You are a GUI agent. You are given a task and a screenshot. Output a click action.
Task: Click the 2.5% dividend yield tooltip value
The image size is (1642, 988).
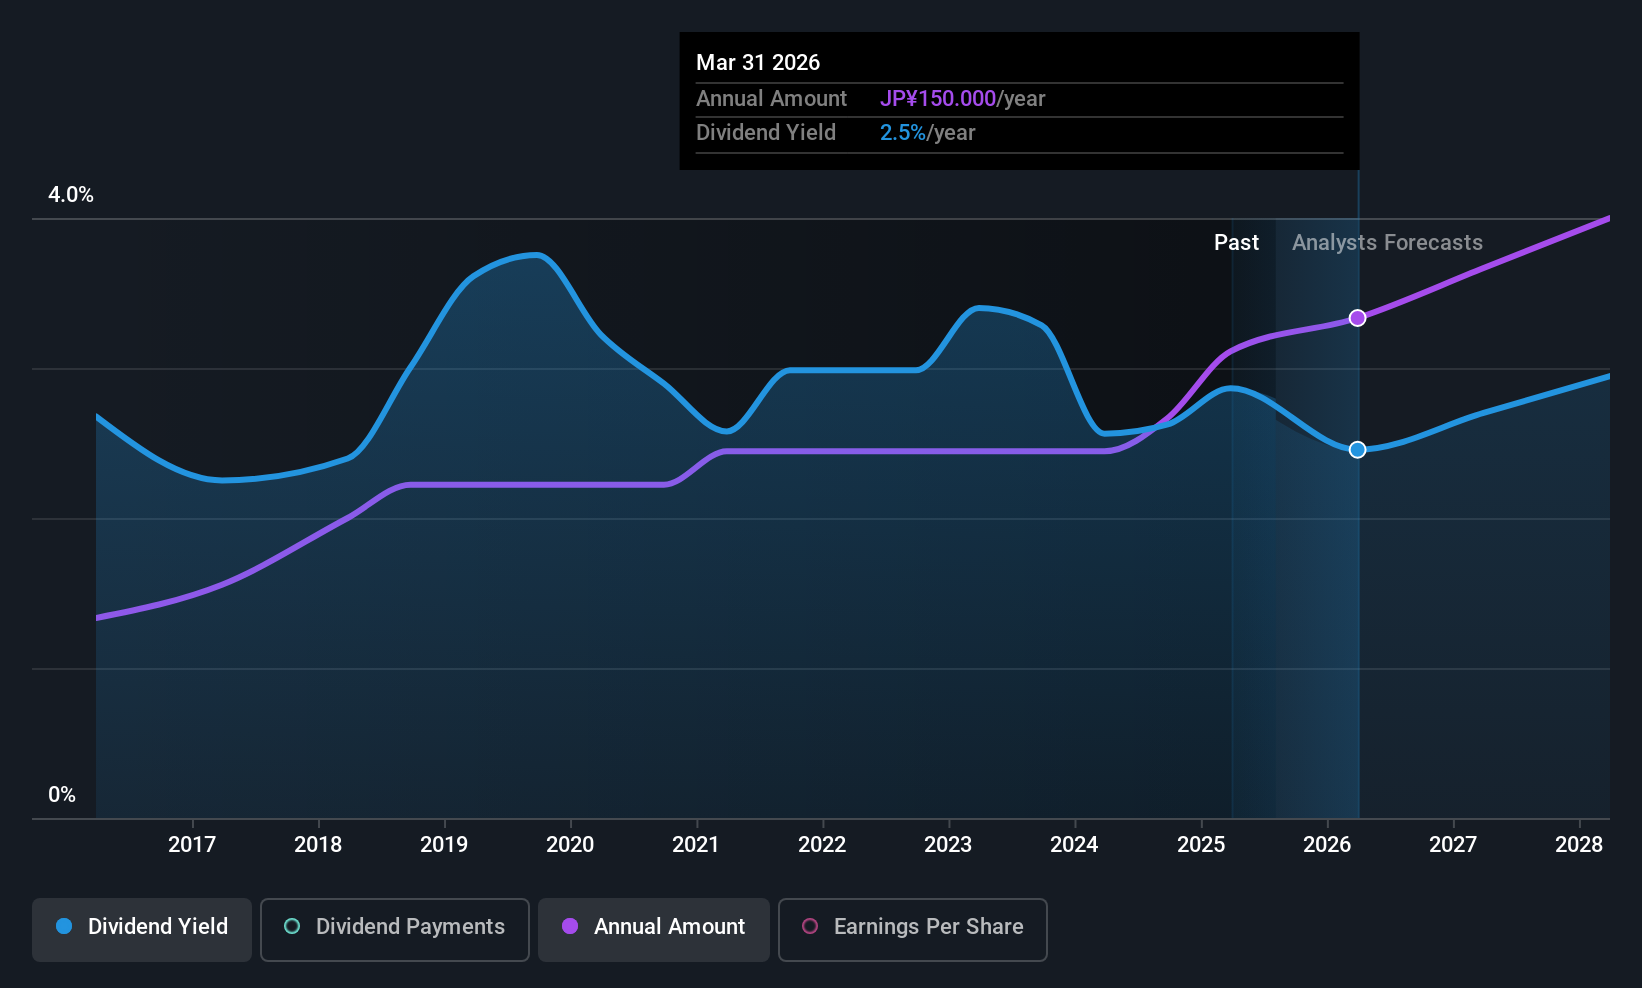(903, 132)
